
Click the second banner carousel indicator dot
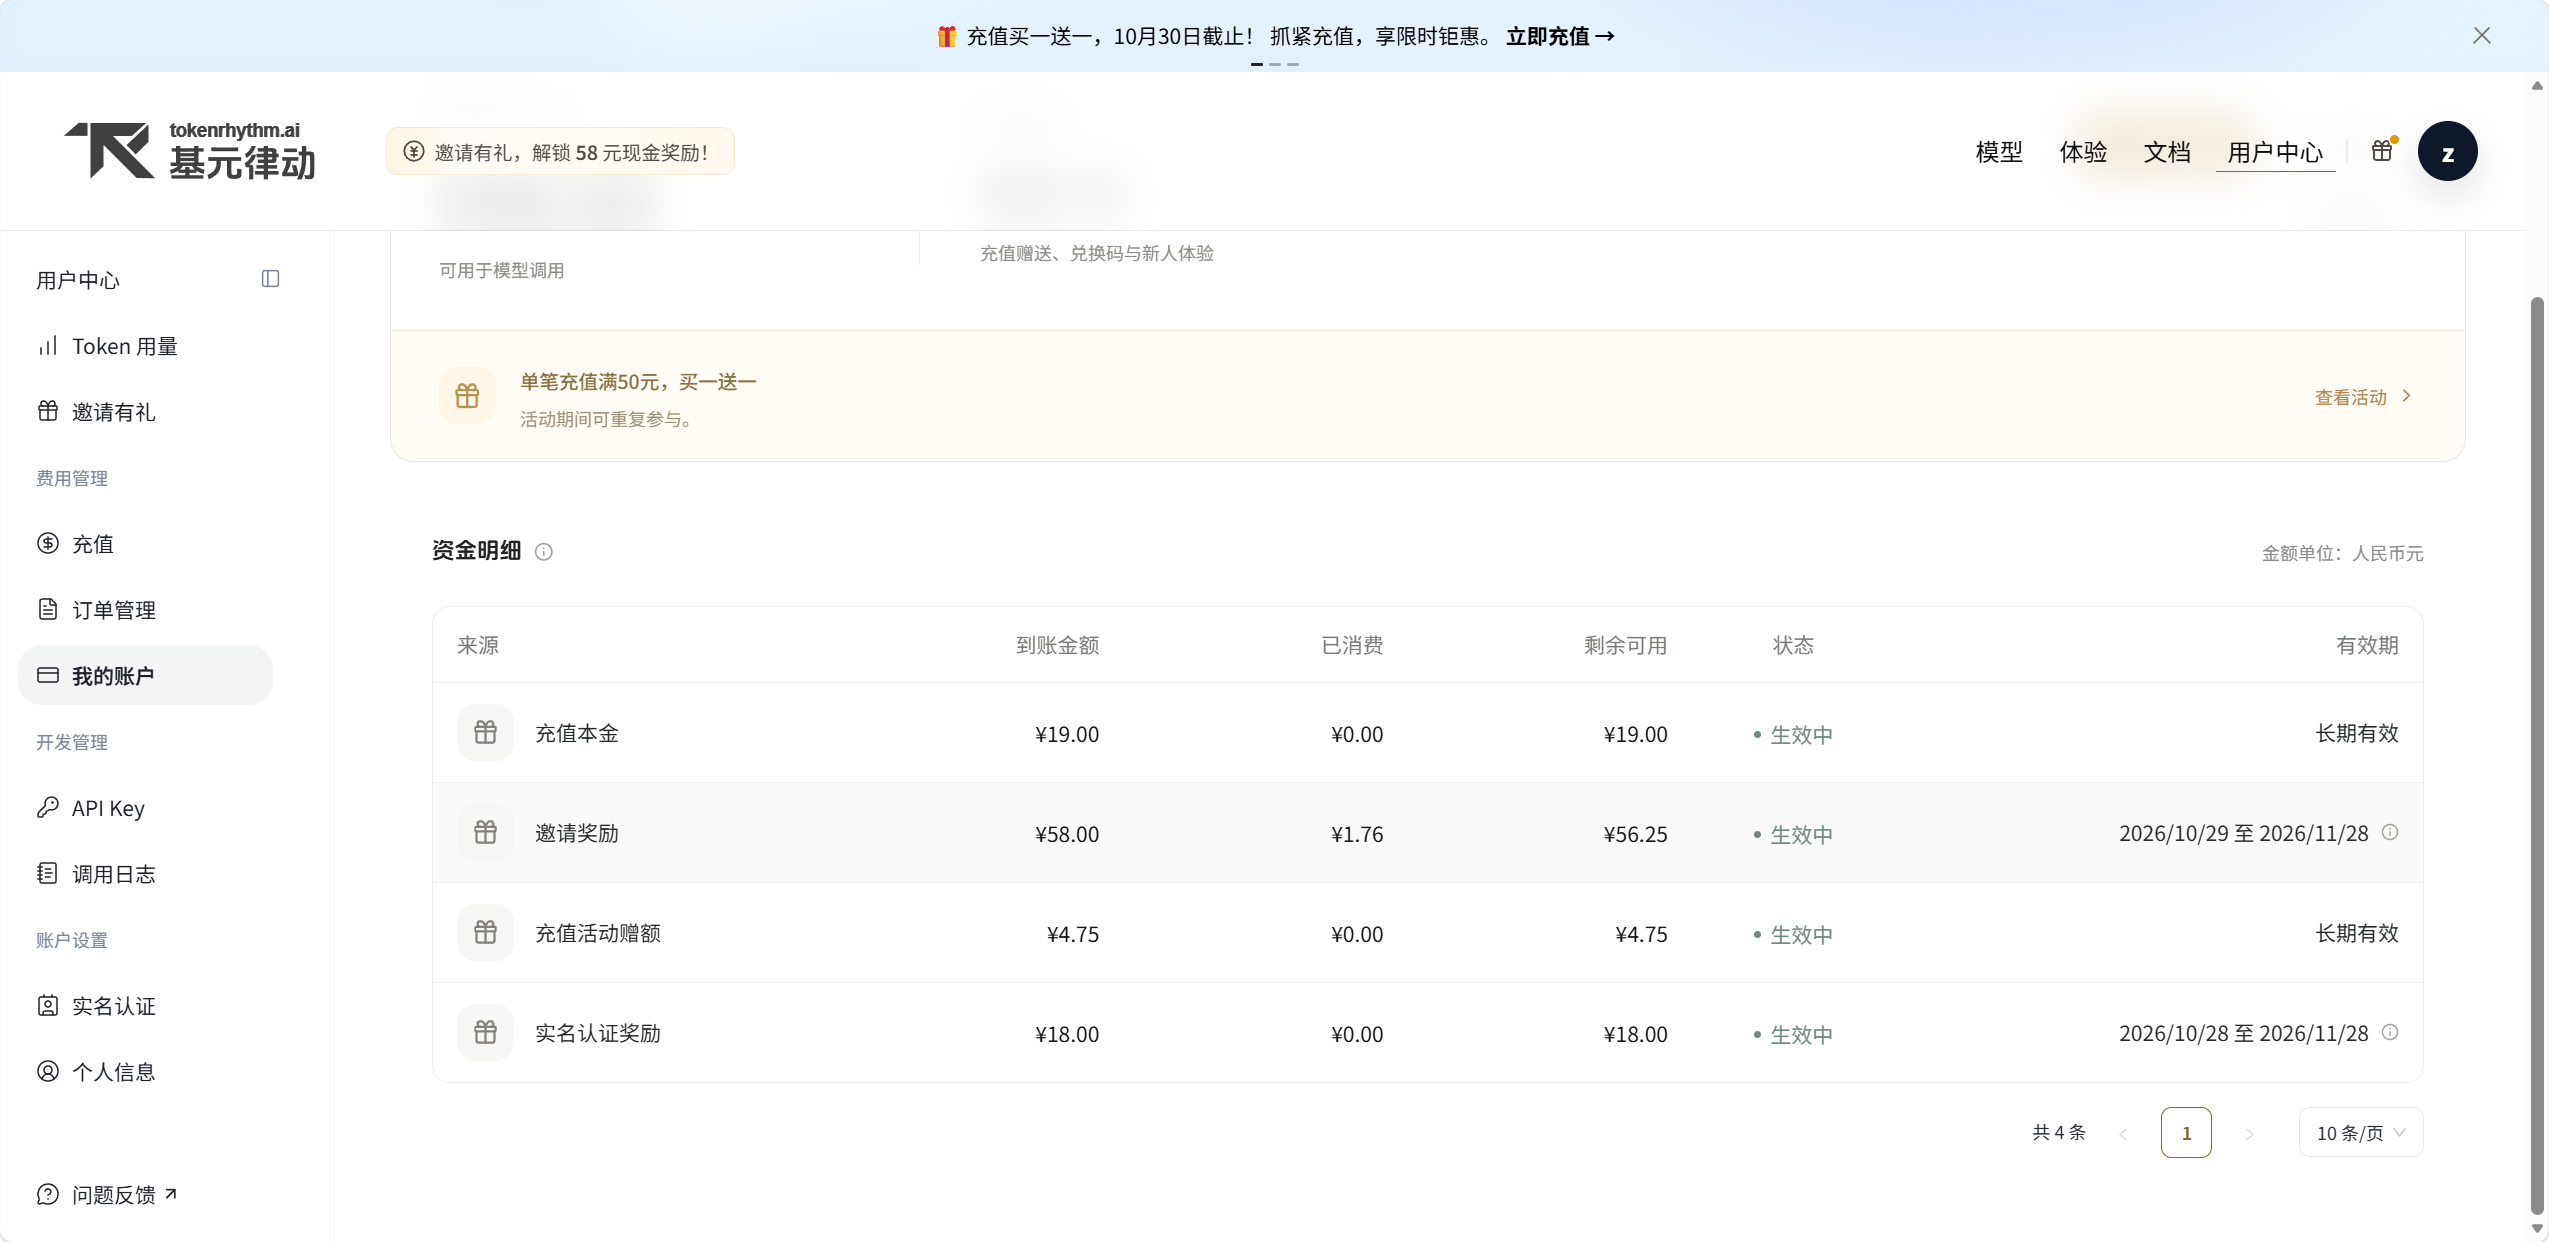1275,64
